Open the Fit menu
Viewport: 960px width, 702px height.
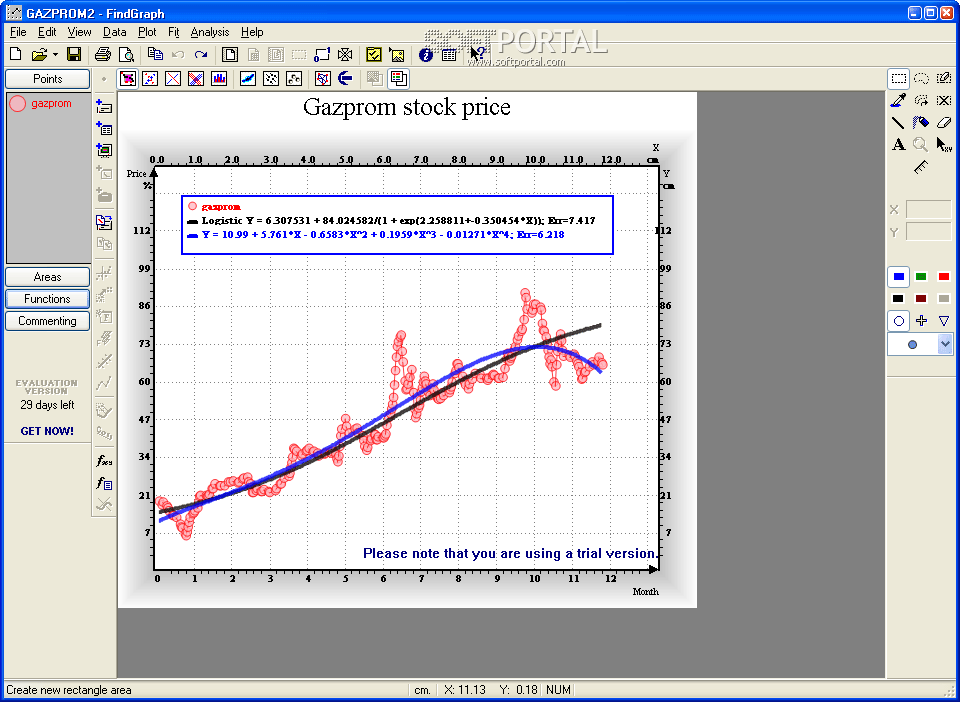tap(173, 32)
